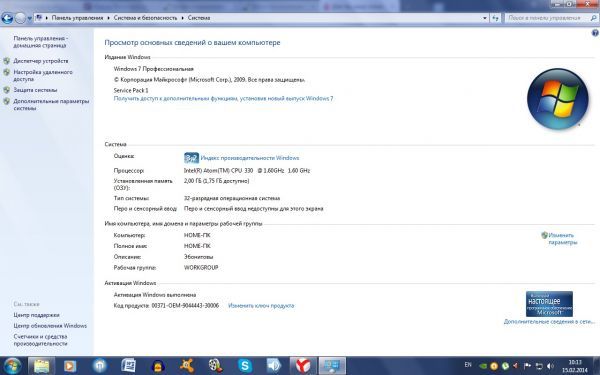Open "Диспетчер устройств" in the left sidebar

tap(41, 61)
